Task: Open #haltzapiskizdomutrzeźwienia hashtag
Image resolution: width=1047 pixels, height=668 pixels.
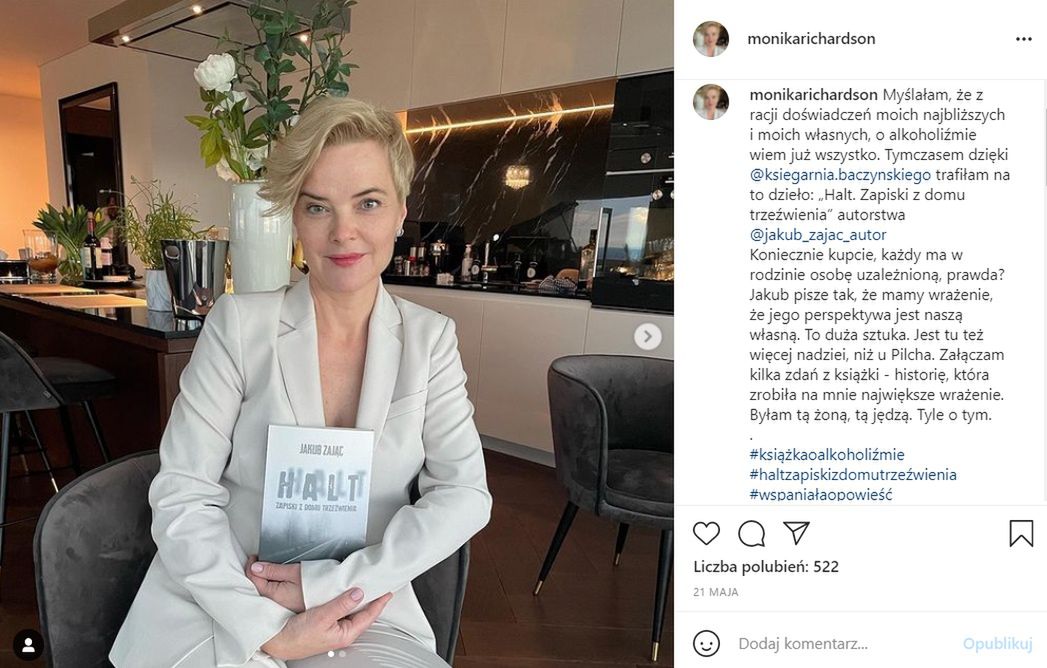Action: tap(853, 475)
